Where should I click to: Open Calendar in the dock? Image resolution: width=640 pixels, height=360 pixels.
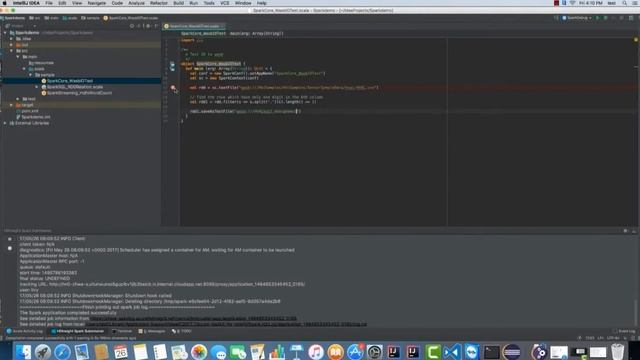121,351
